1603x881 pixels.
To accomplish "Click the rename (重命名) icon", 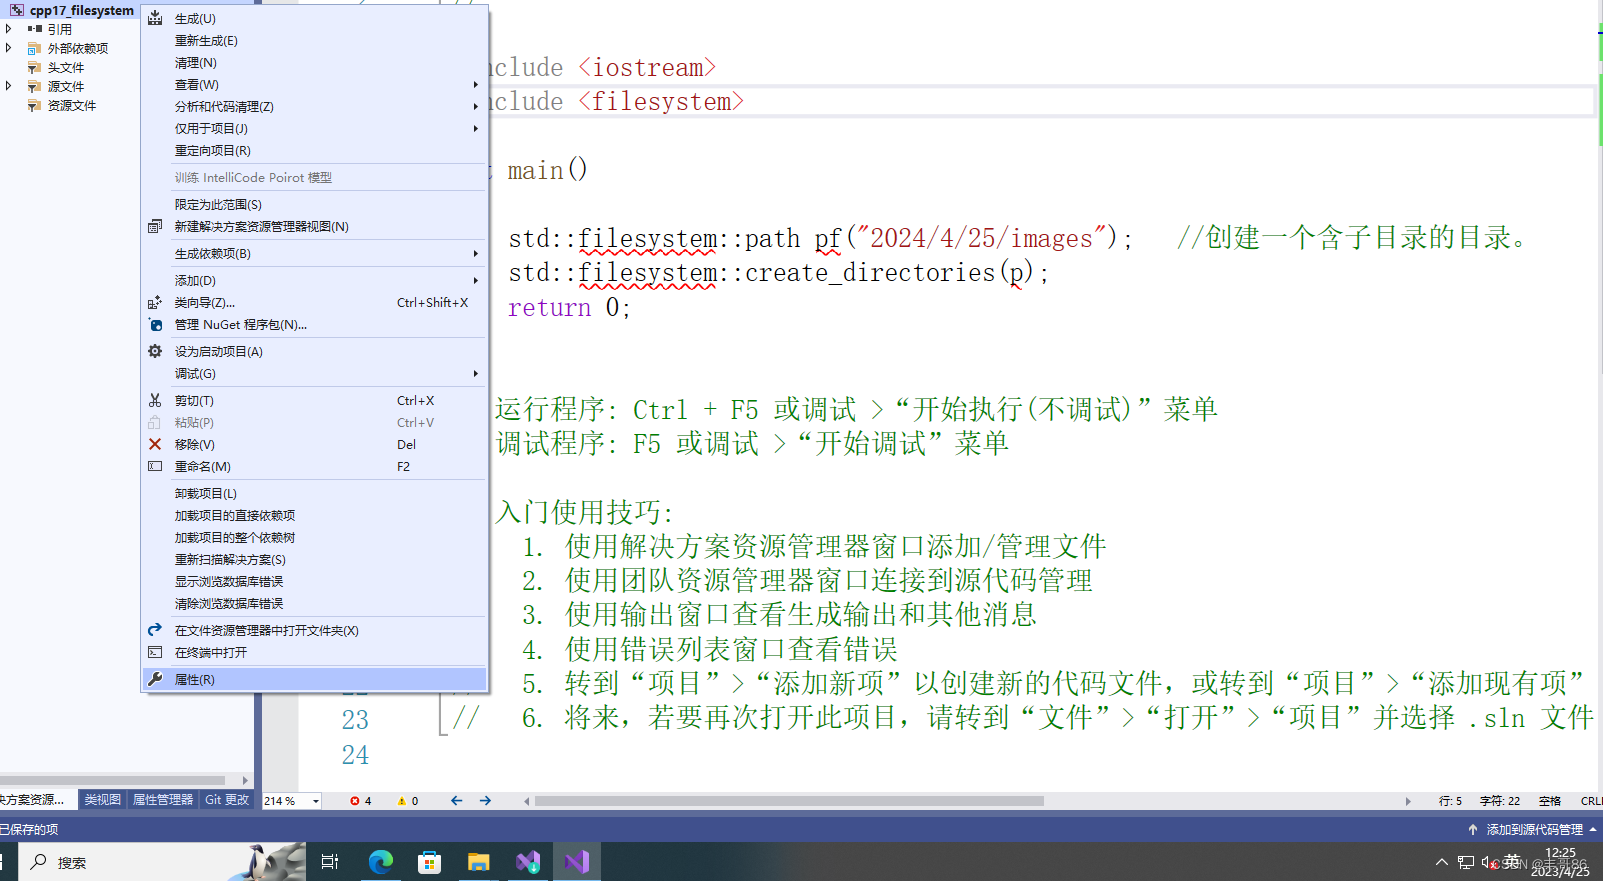I will coord(155,466).
